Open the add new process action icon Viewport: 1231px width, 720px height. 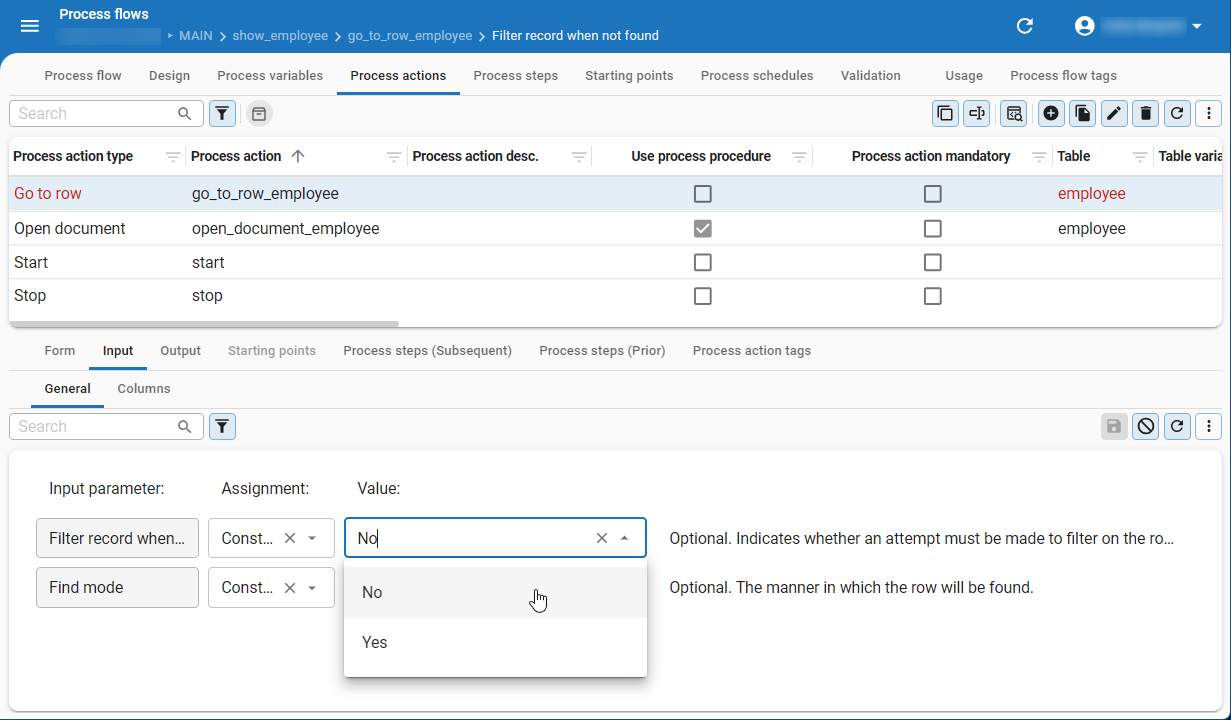pyautogui.click(x=1050, y=113)
